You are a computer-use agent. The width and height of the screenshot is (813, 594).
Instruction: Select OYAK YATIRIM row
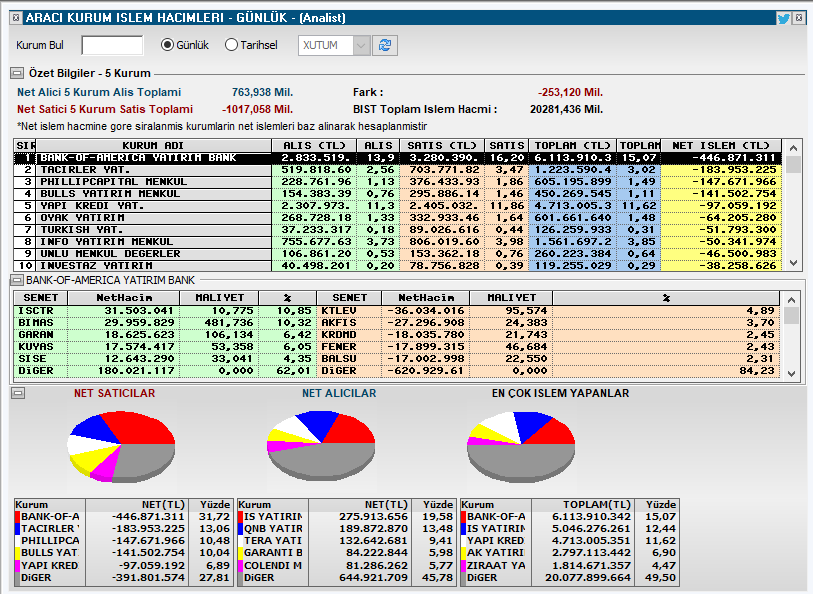pos(398,218)
